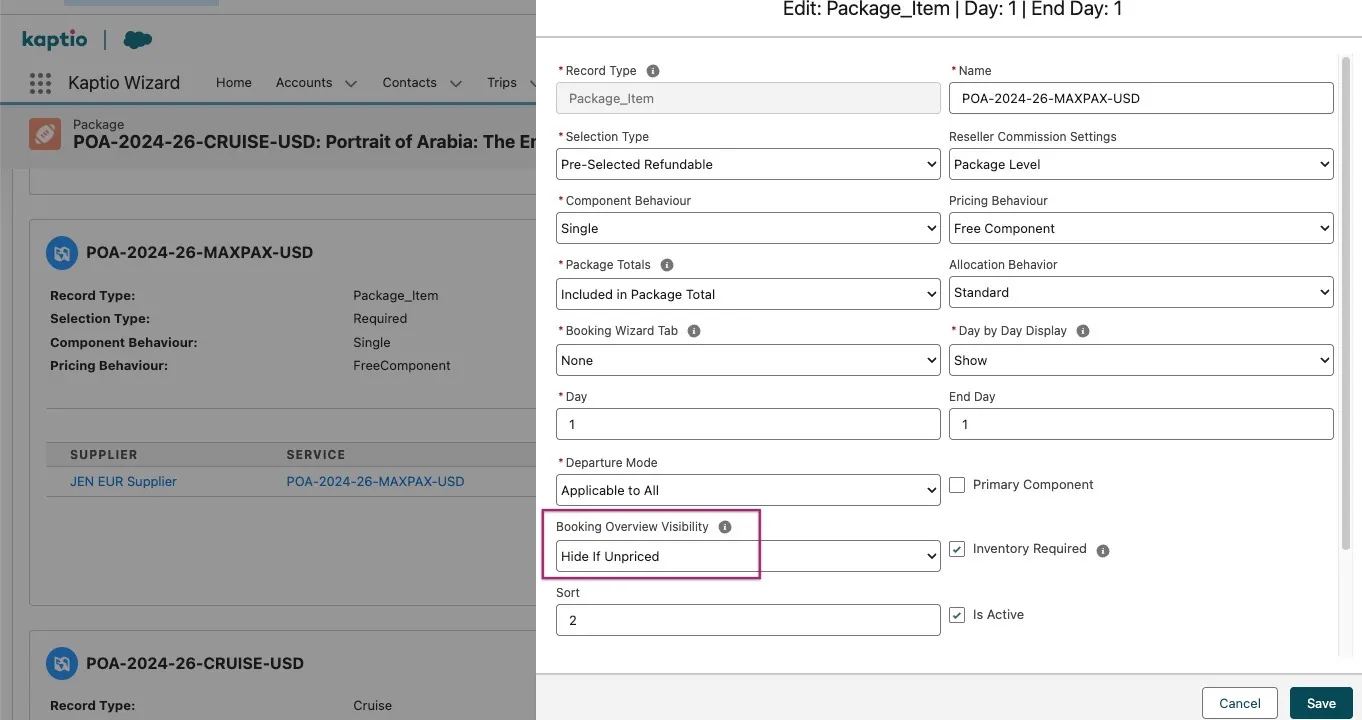
Task: Click the POA-2024-26-MAXPAX-USD package item icon
Action: (x=62, y=253)
